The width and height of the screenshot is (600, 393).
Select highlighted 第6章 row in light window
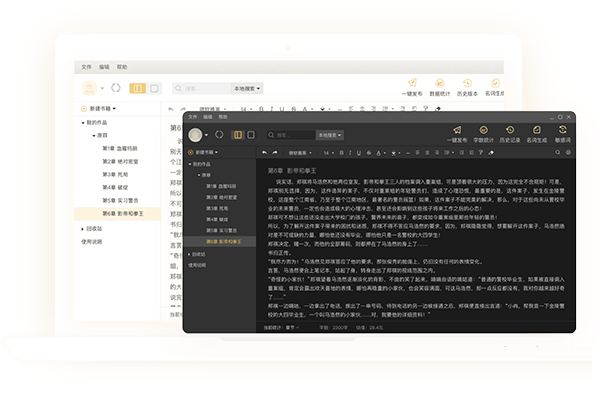coord(117,214)
